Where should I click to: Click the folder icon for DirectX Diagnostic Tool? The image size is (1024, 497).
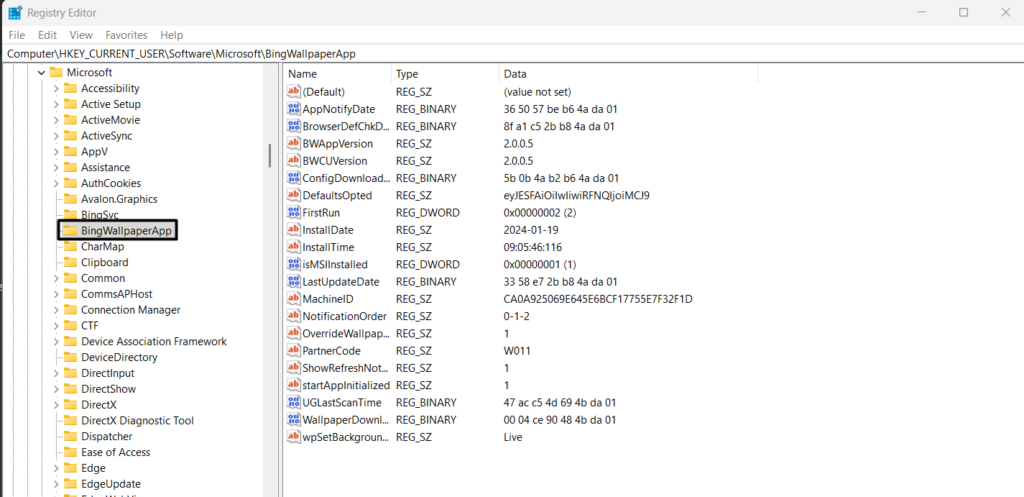click(70, 421)
